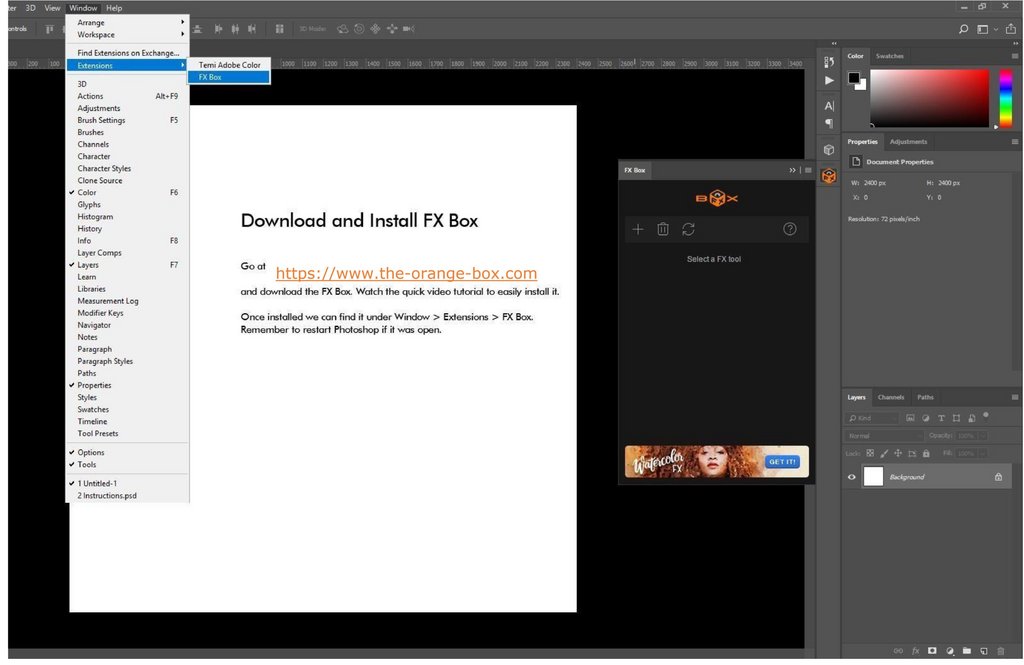Click the rainbow hue slider in Color panel
Screen dimensions: 1024x665
1005,97
